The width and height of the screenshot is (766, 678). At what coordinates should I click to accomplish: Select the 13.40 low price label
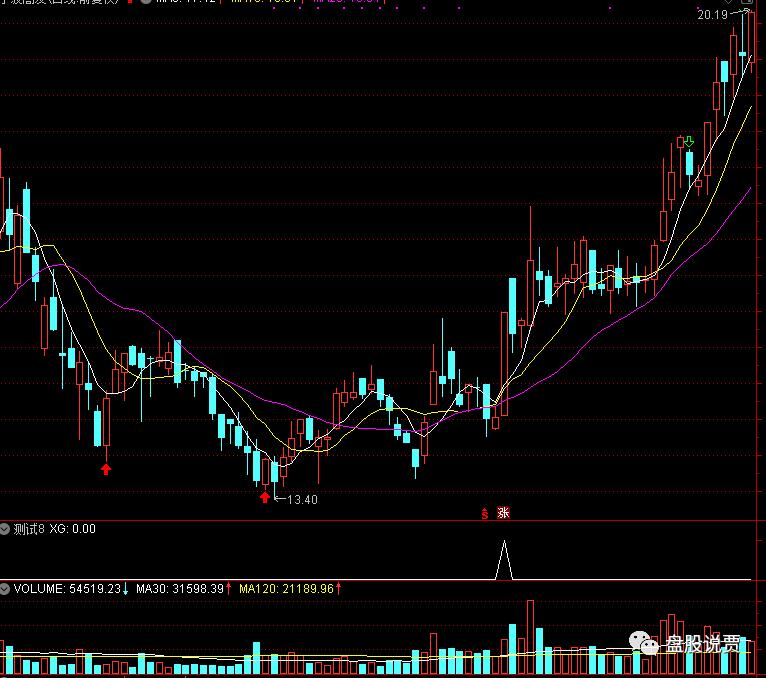point(302,500)
